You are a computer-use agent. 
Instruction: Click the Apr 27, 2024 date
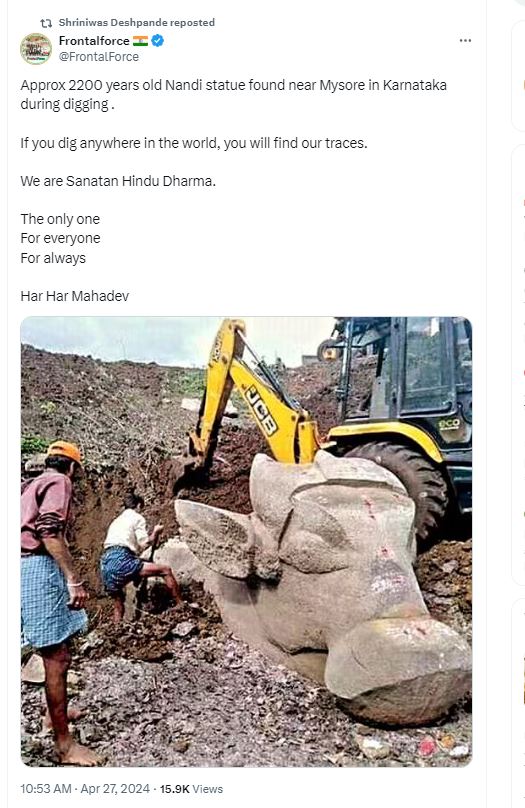(x=115, y=789)
